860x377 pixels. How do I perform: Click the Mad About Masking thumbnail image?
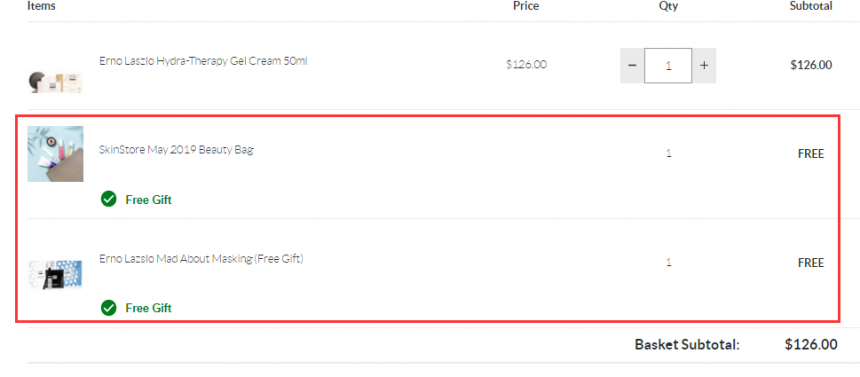tap(55, 274)
